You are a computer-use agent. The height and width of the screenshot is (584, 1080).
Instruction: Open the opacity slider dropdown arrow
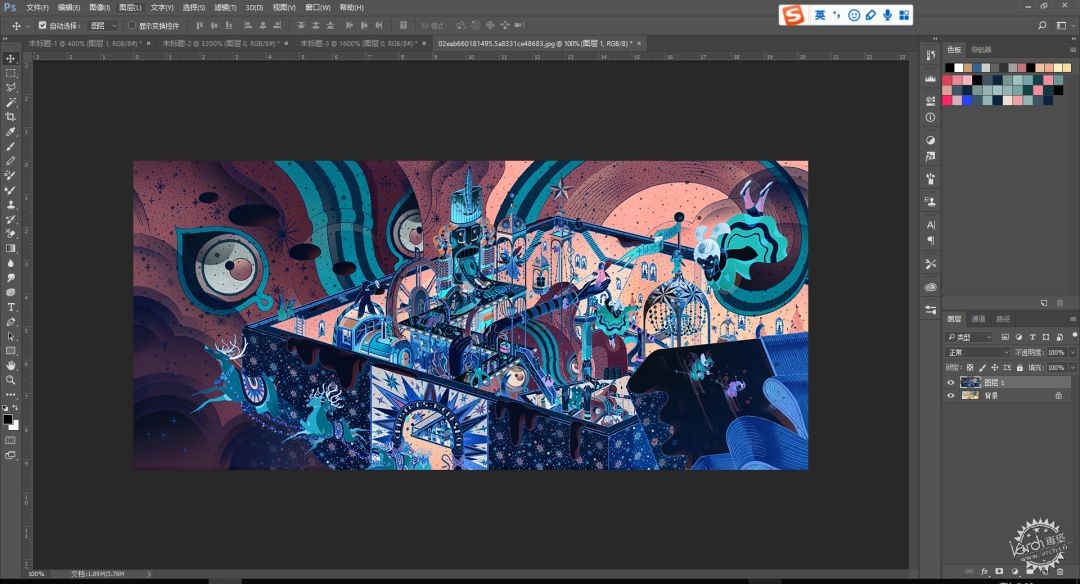pos(1072,352)
